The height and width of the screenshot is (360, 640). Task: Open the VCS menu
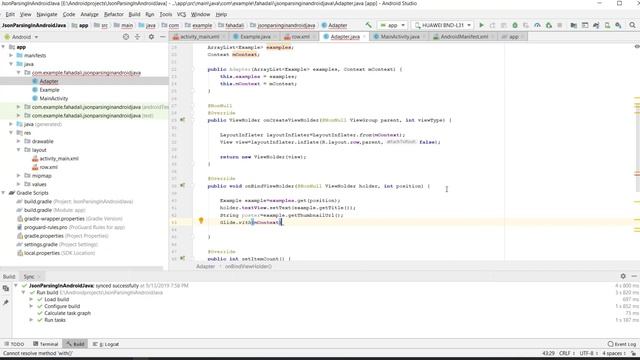pos(181,14)
